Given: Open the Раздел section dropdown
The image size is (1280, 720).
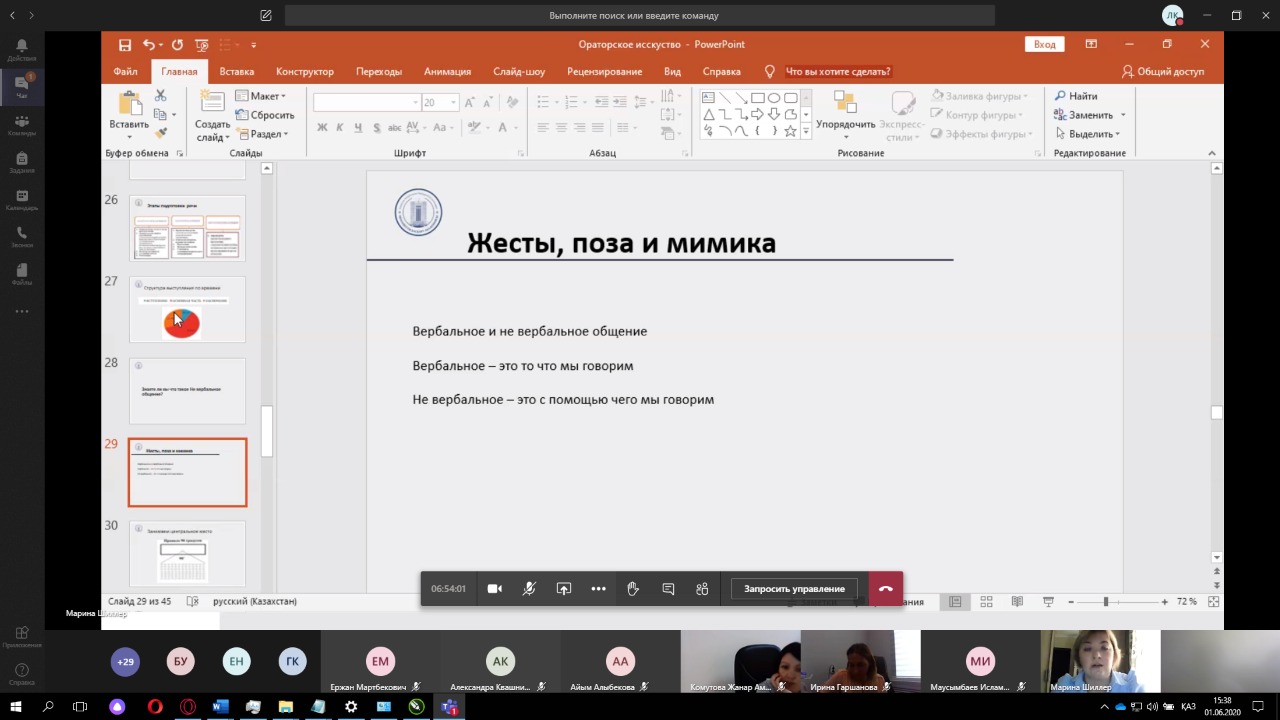Looking at the screenshot, I should 263,134.
